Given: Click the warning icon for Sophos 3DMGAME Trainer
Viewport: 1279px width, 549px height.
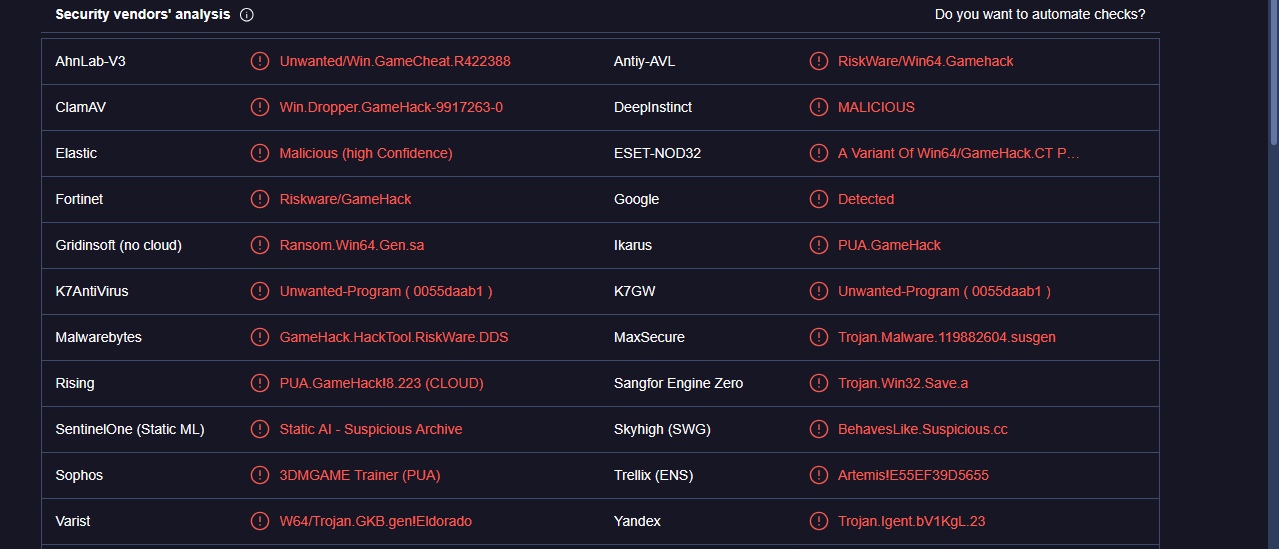Looking at the screenshot, I should (x=260, y=475).
